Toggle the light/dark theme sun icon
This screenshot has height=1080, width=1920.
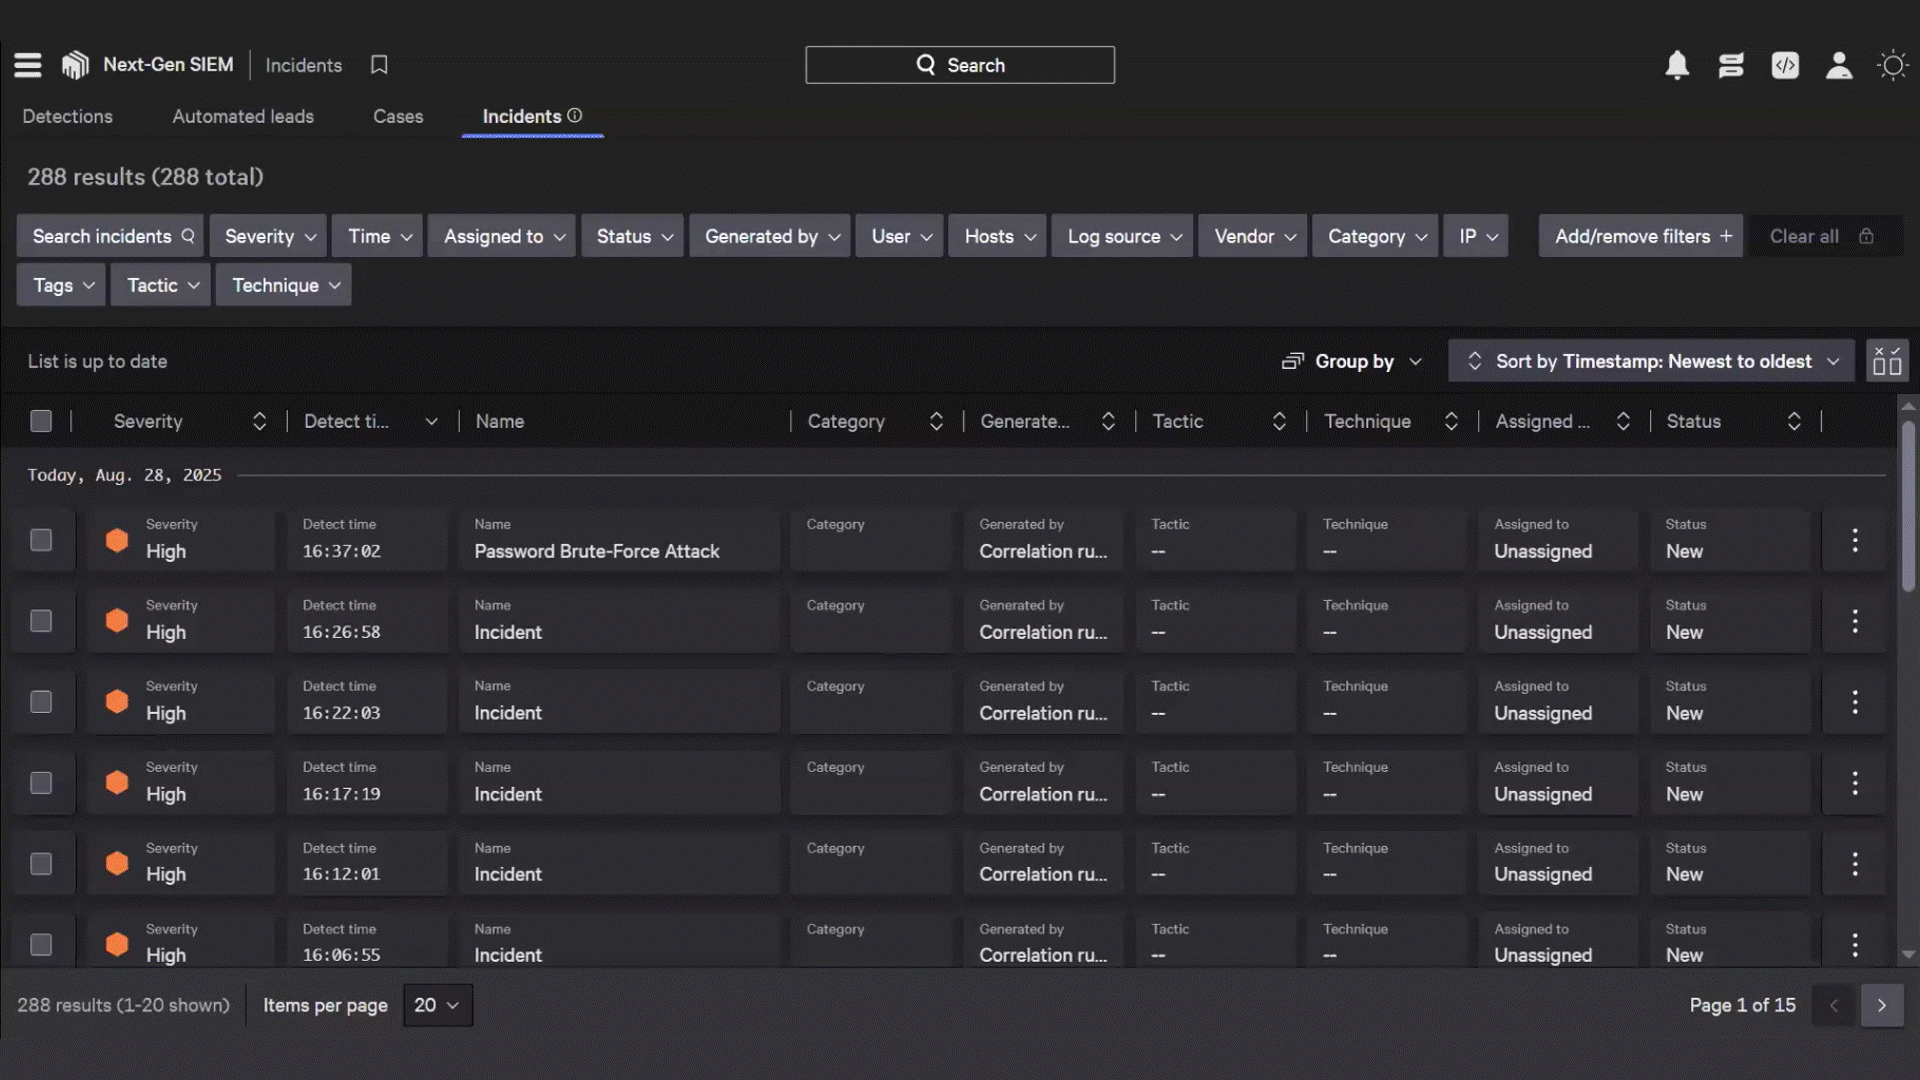(x=1892, y=65)
